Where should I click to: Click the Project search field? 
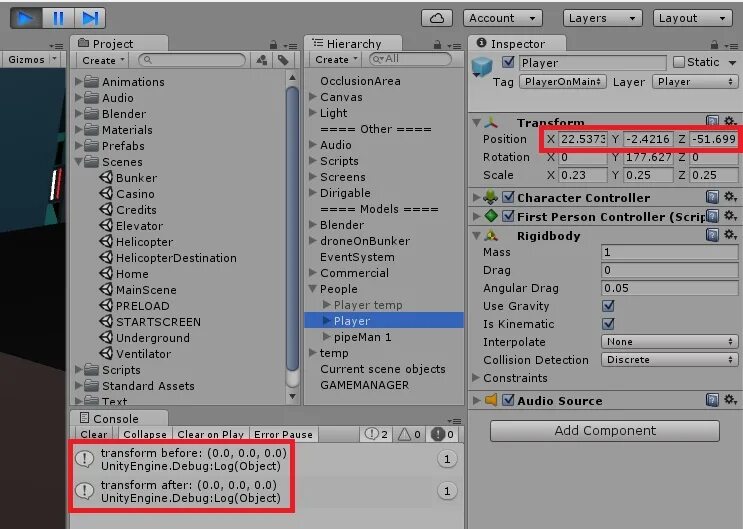(x=192, y=60)
